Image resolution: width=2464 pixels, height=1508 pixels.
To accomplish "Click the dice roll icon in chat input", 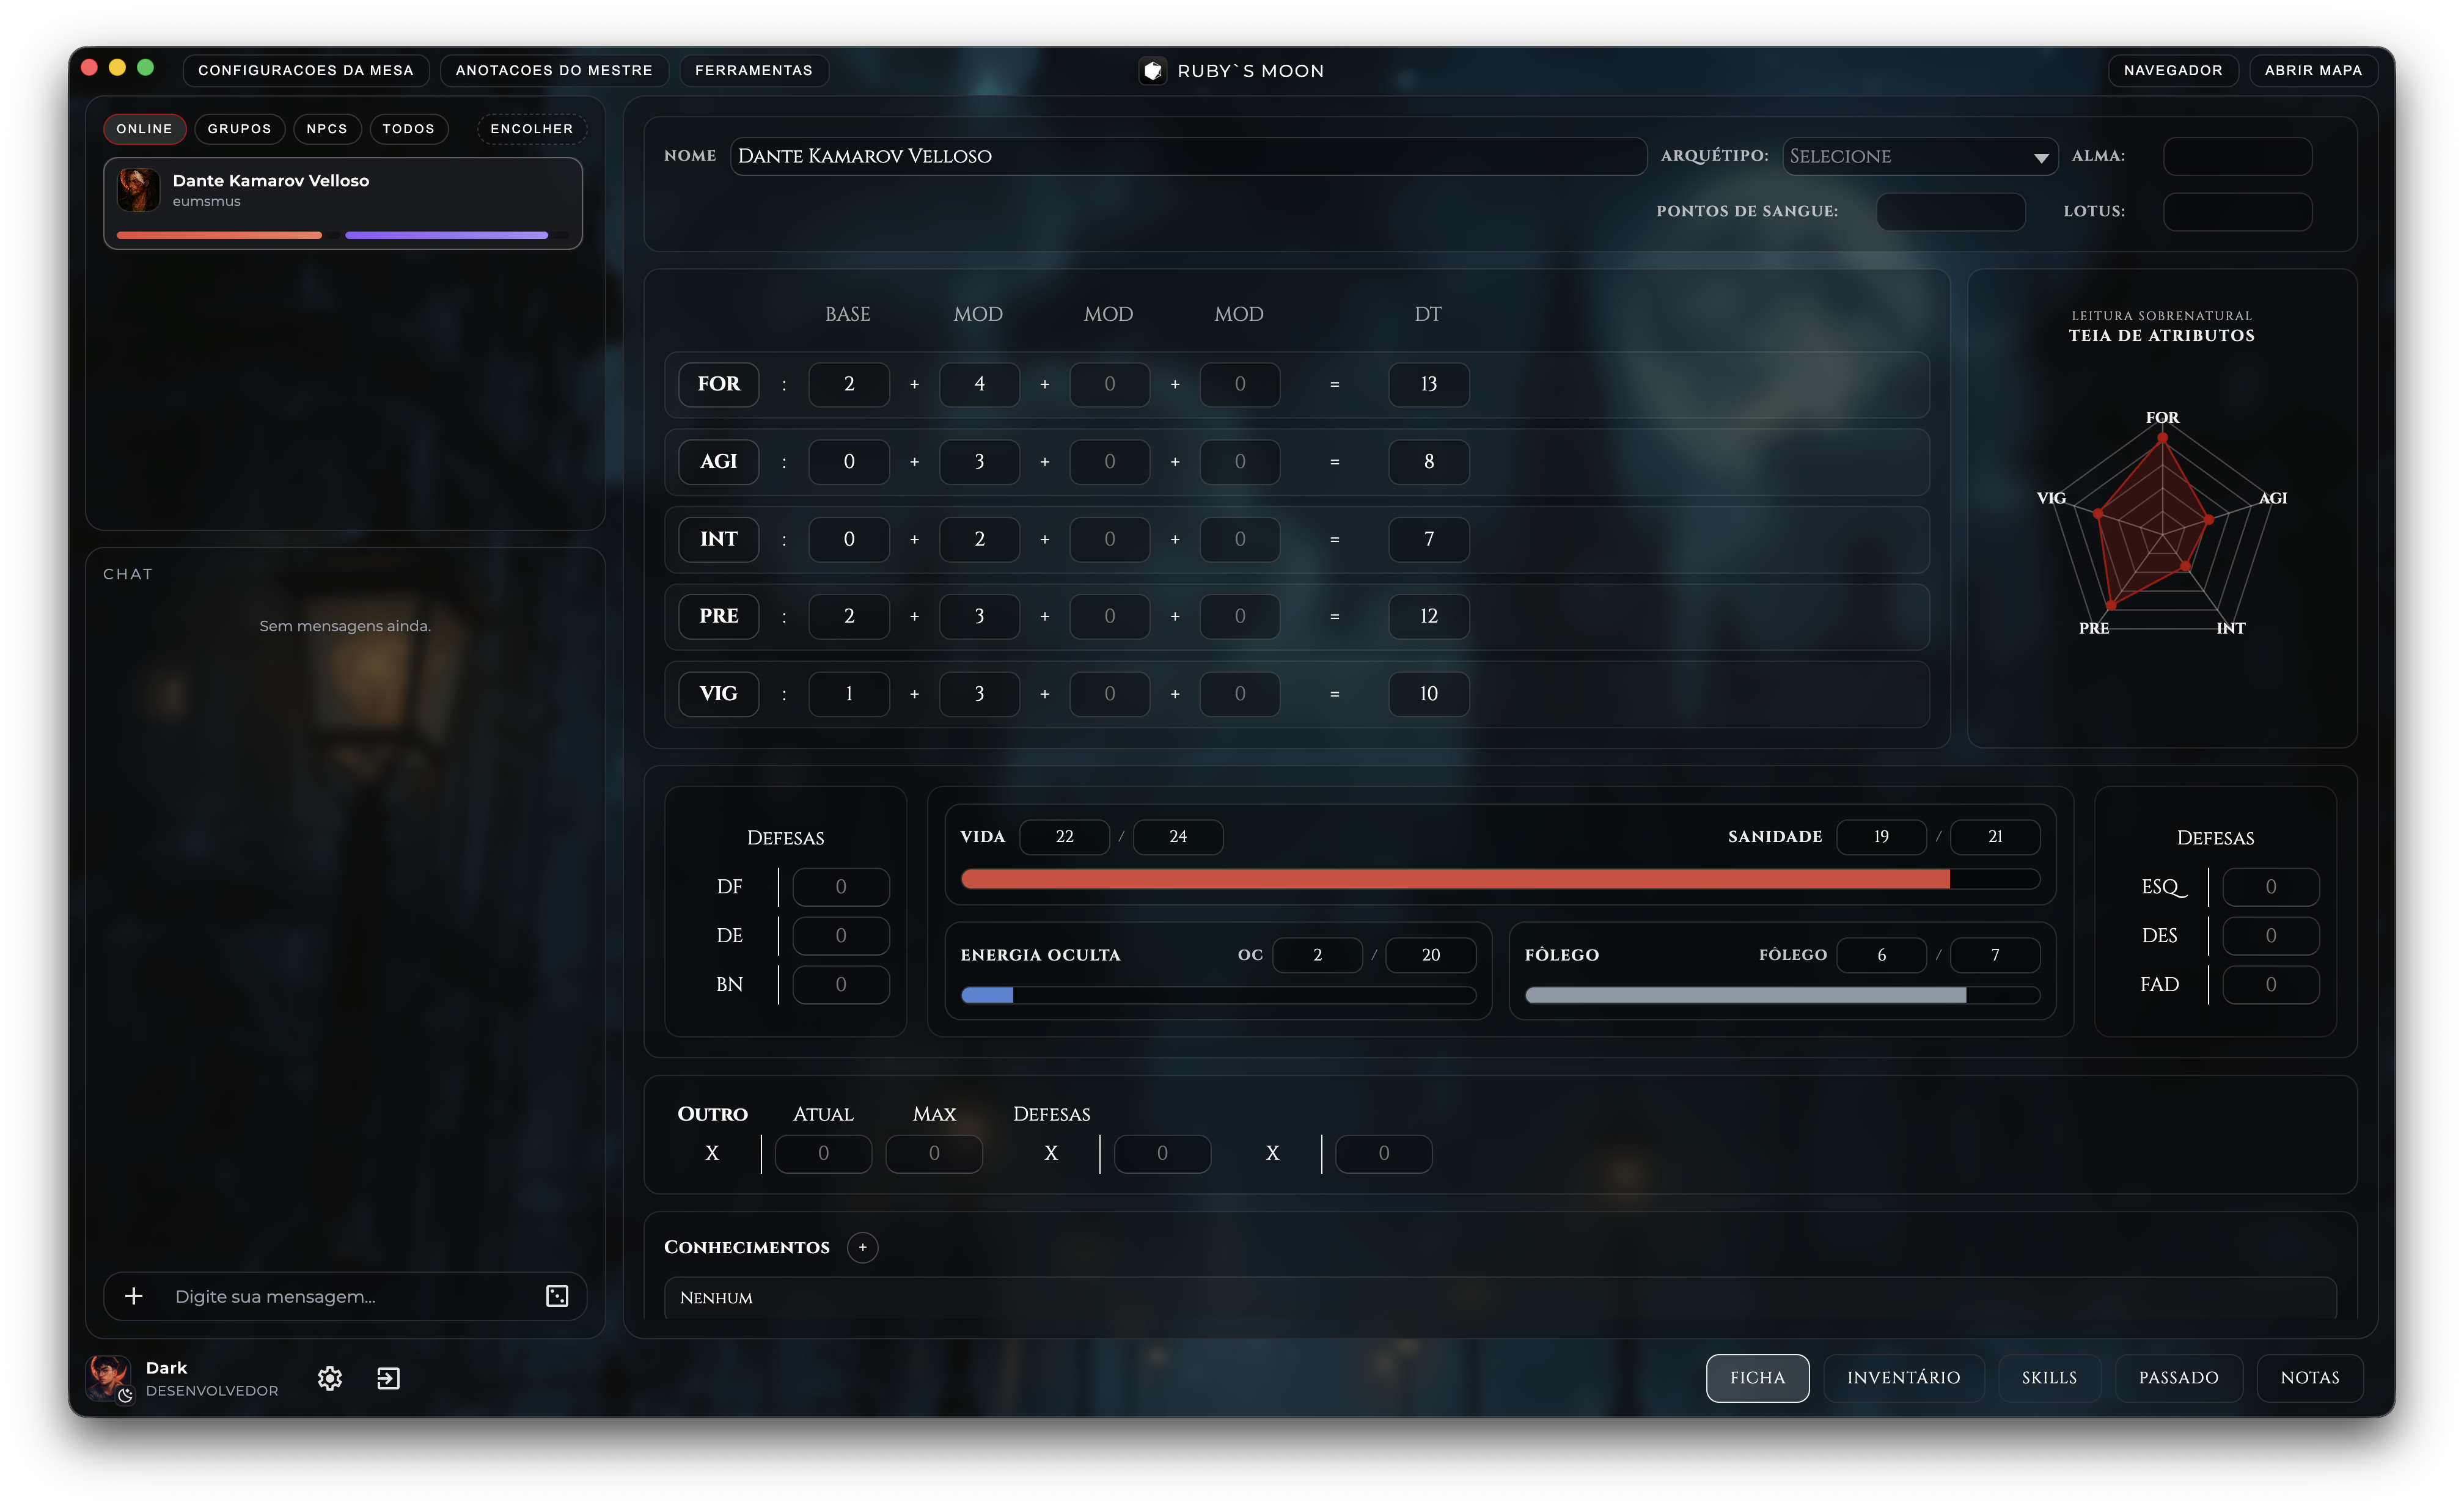I will click(557, 1296).
